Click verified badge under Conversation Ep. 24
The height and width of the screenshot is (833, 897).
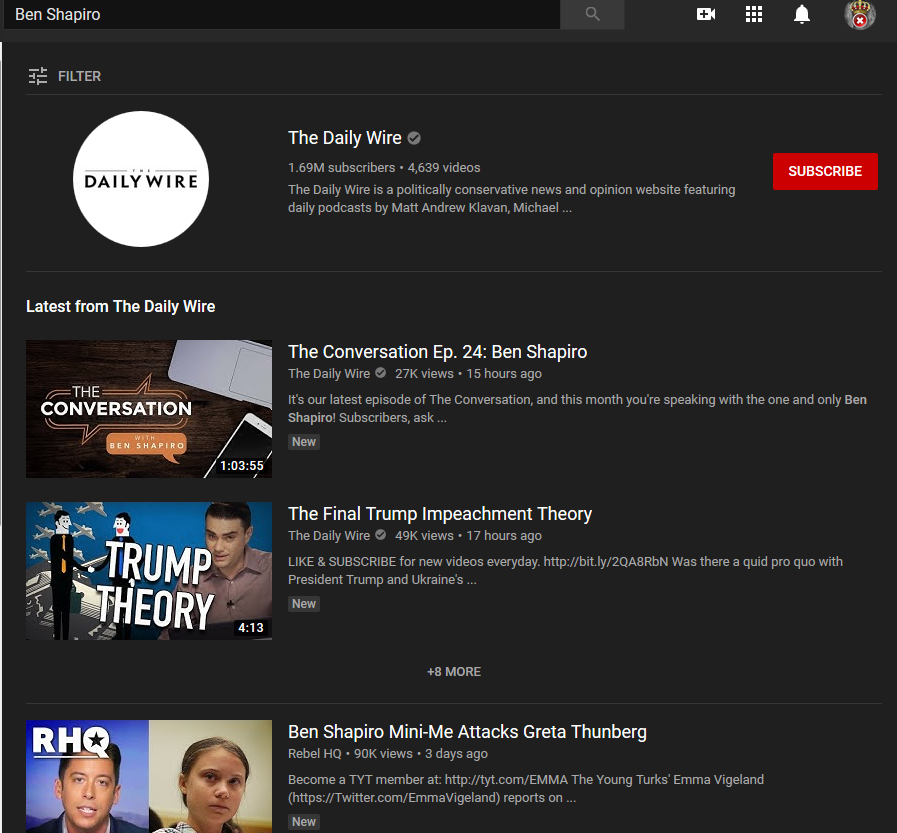tap(380, 373)
